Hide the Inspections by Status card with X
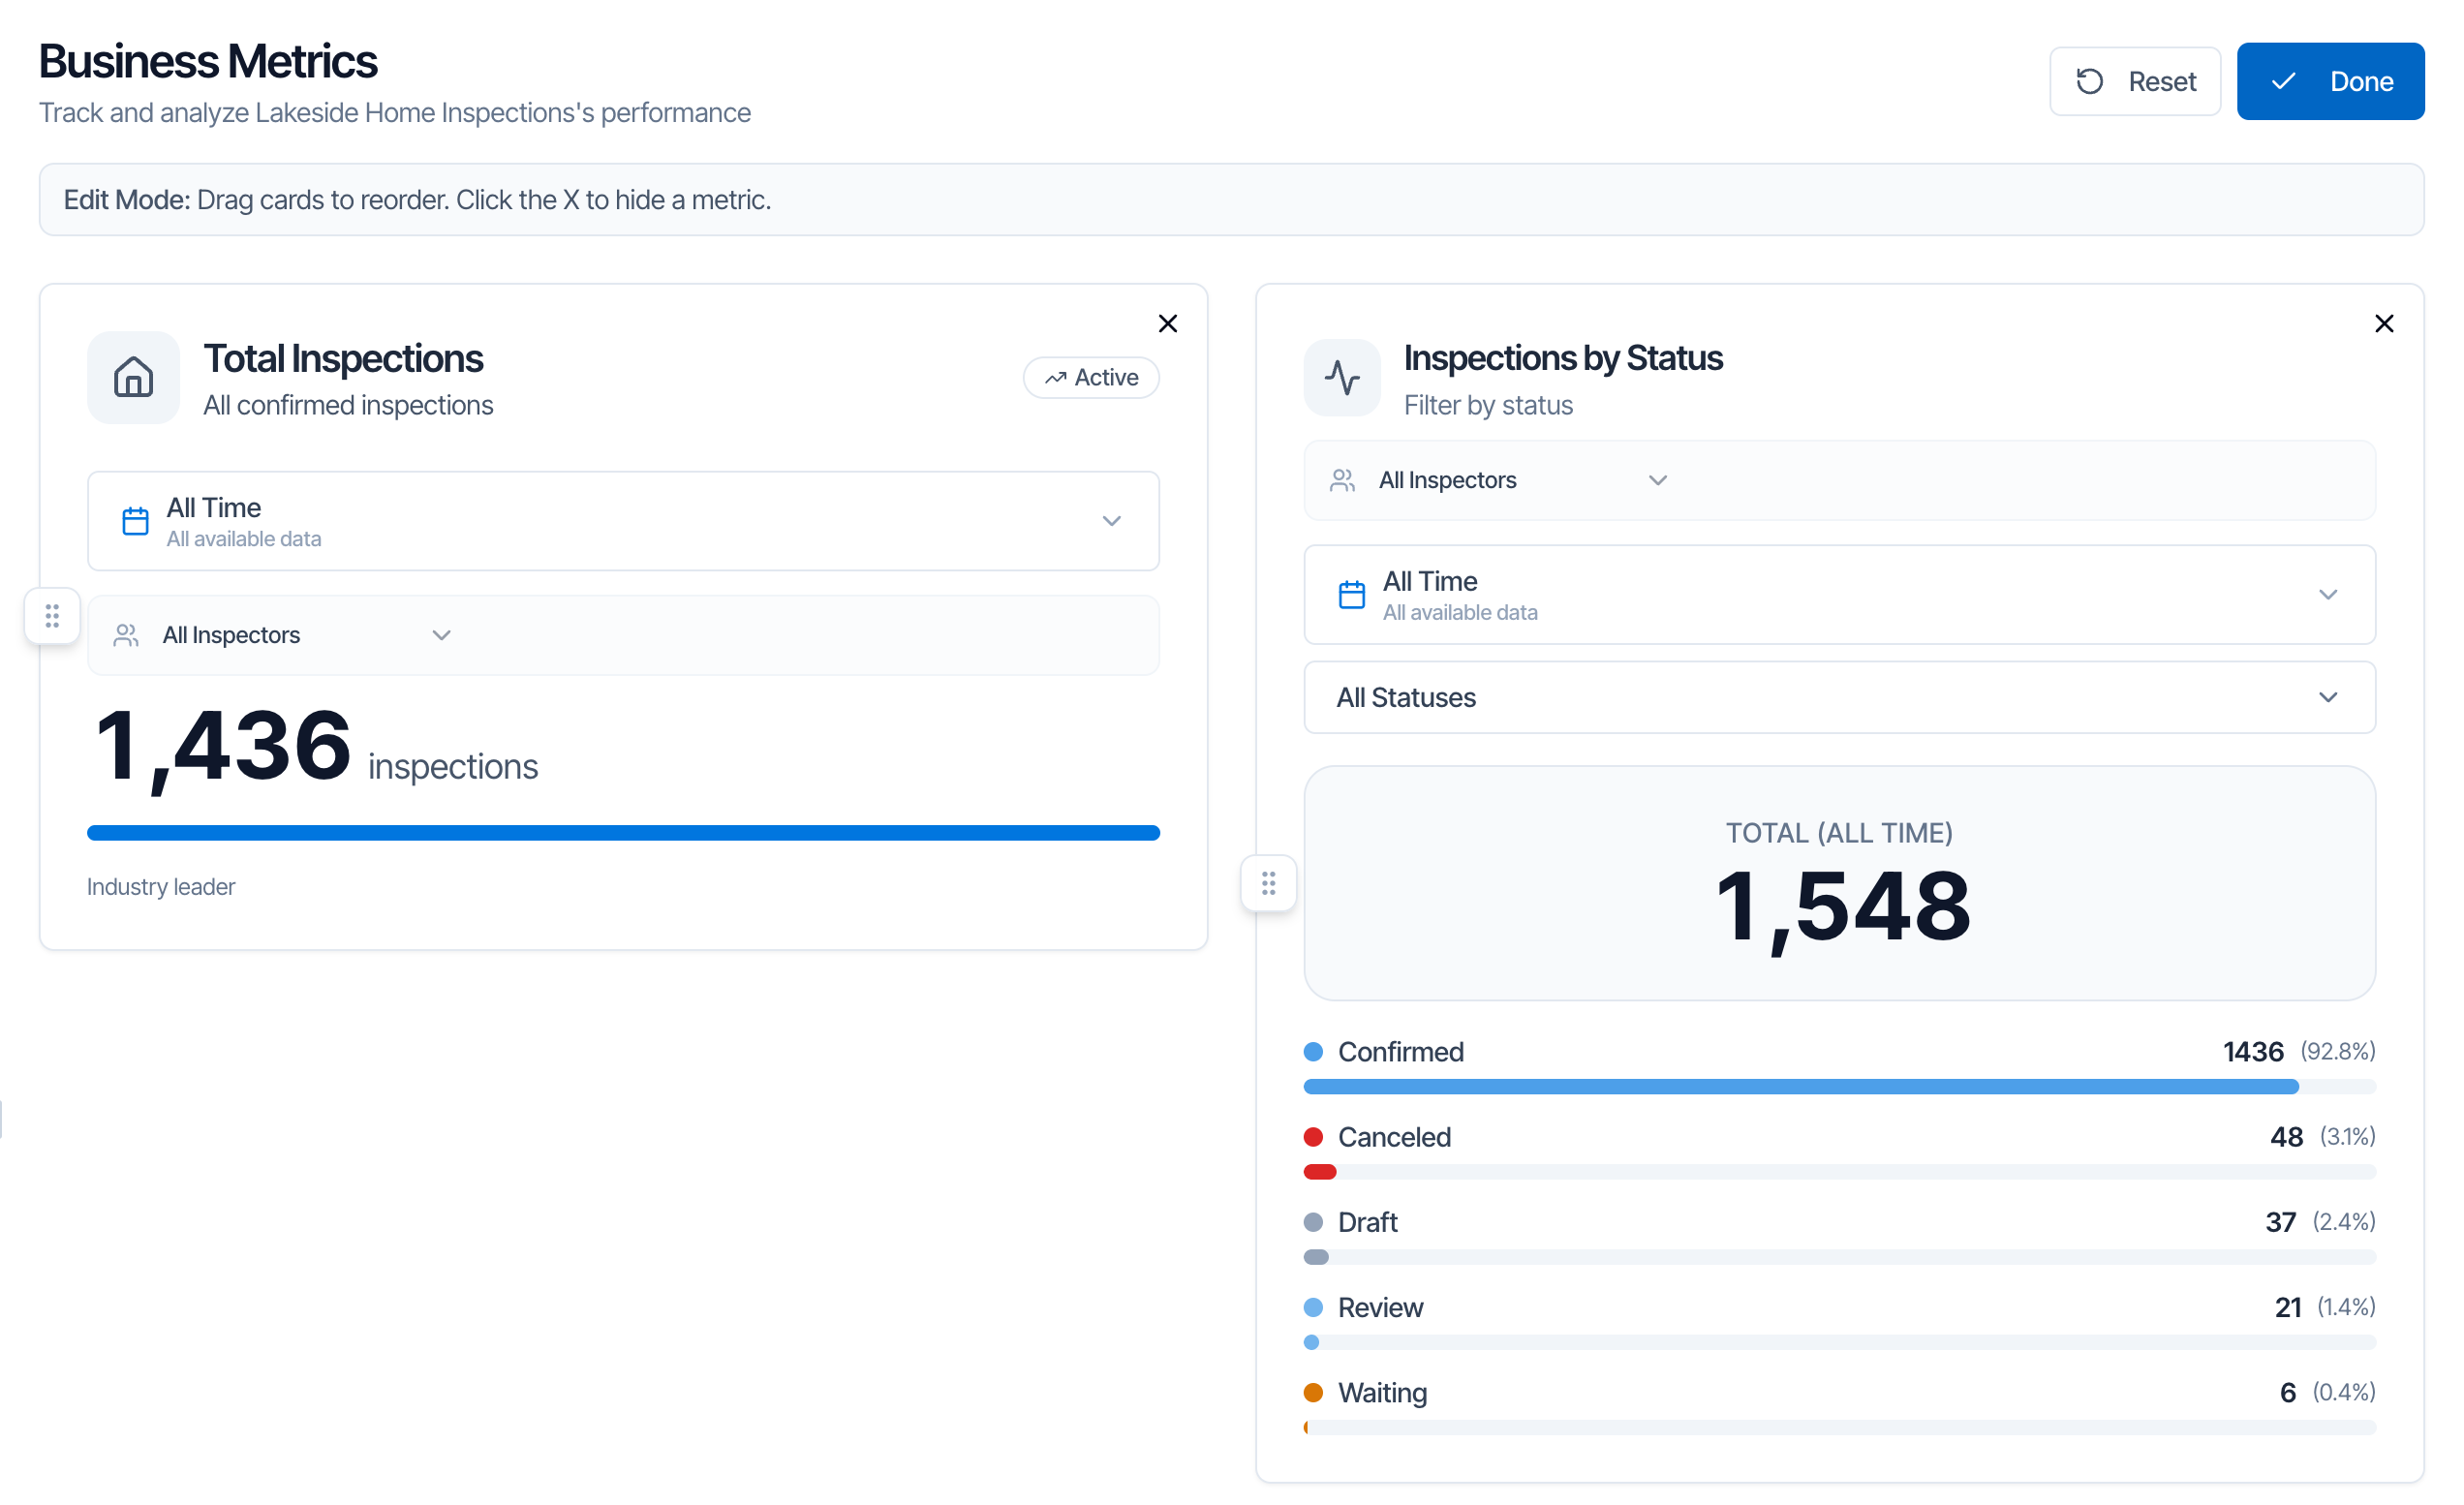This screenshot has width=2464, height=1505. [x=2383, y=323]
